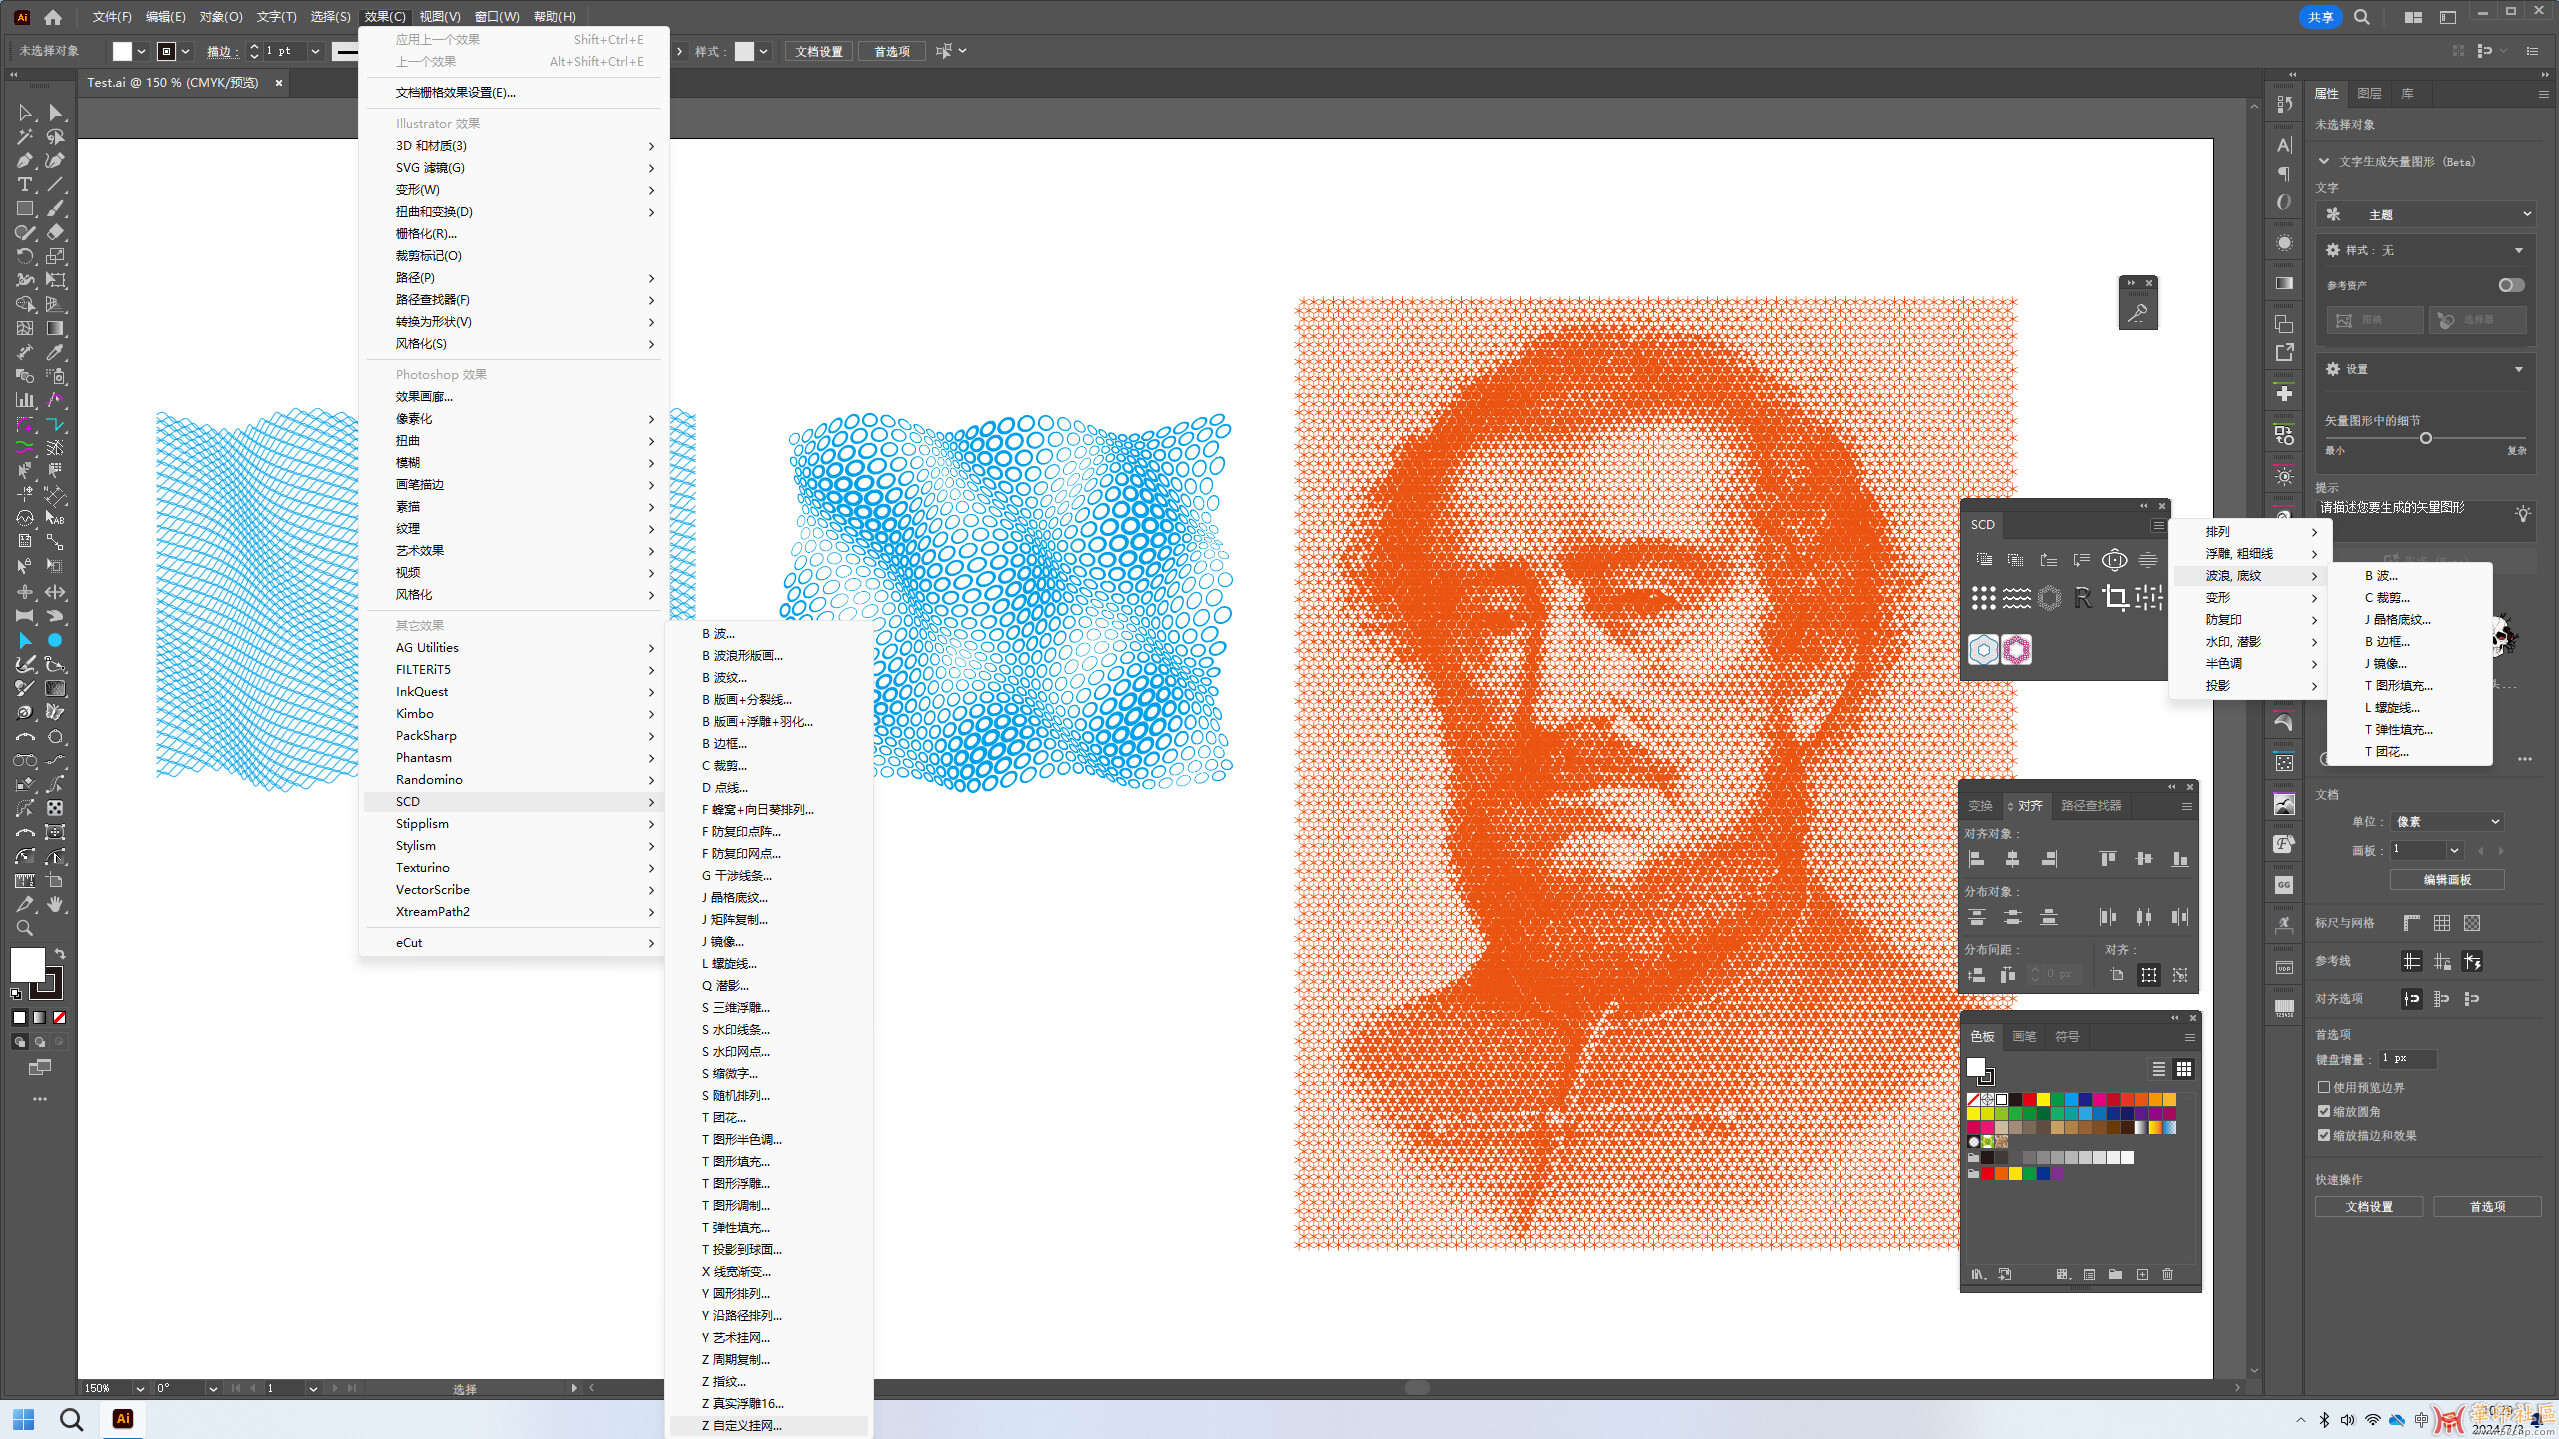This screenshot has width=2559, height=1439.
Task: Select 文档栅格效果设置(E)... menu item
Action: click(x=513, y=93)
